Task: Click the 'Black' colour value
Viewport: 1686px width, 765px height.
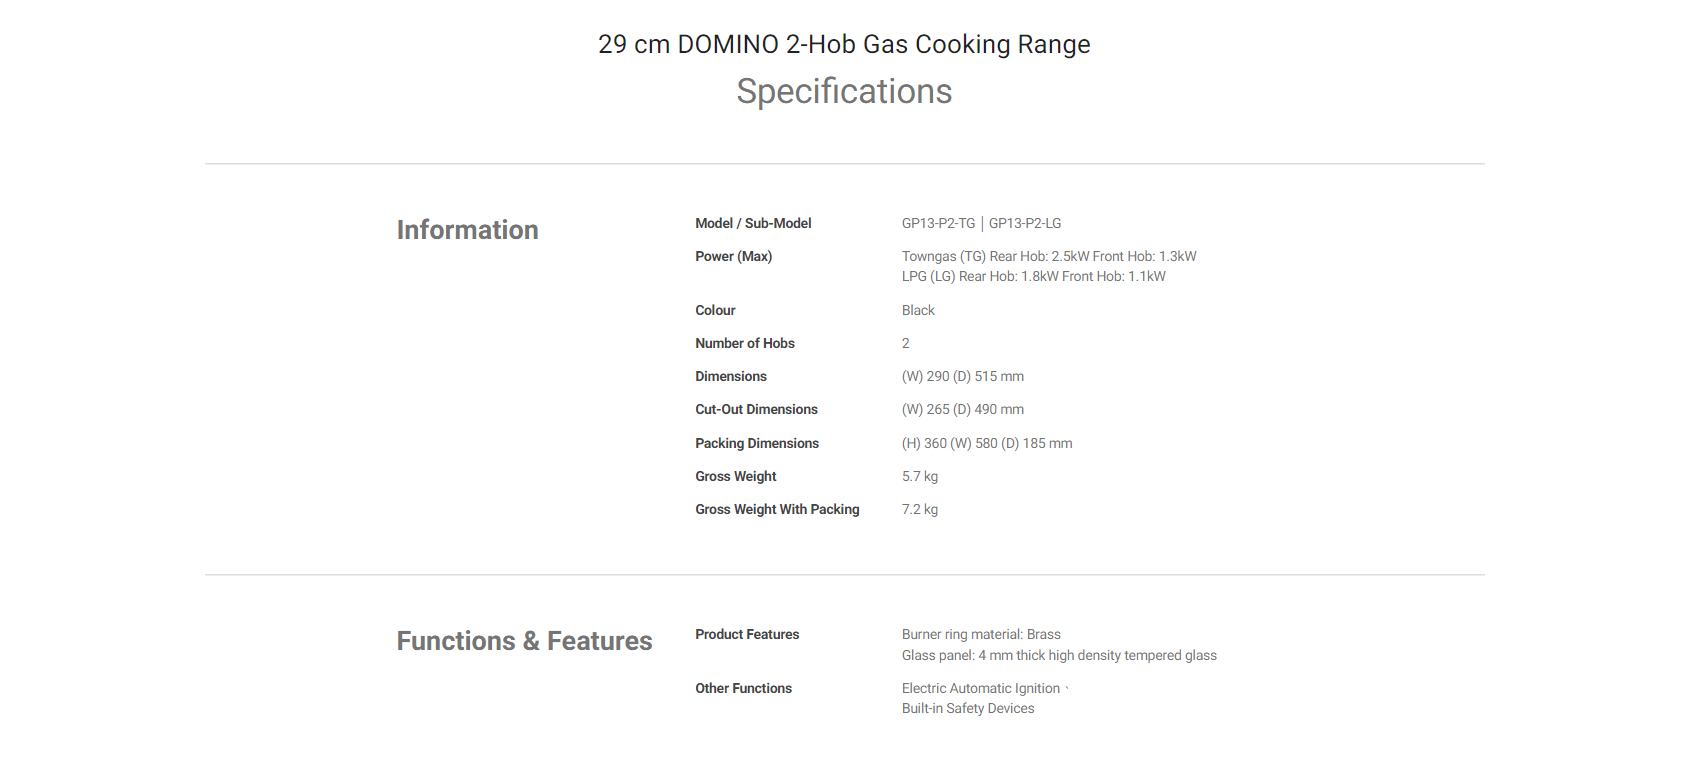Action: click(918, 310)
